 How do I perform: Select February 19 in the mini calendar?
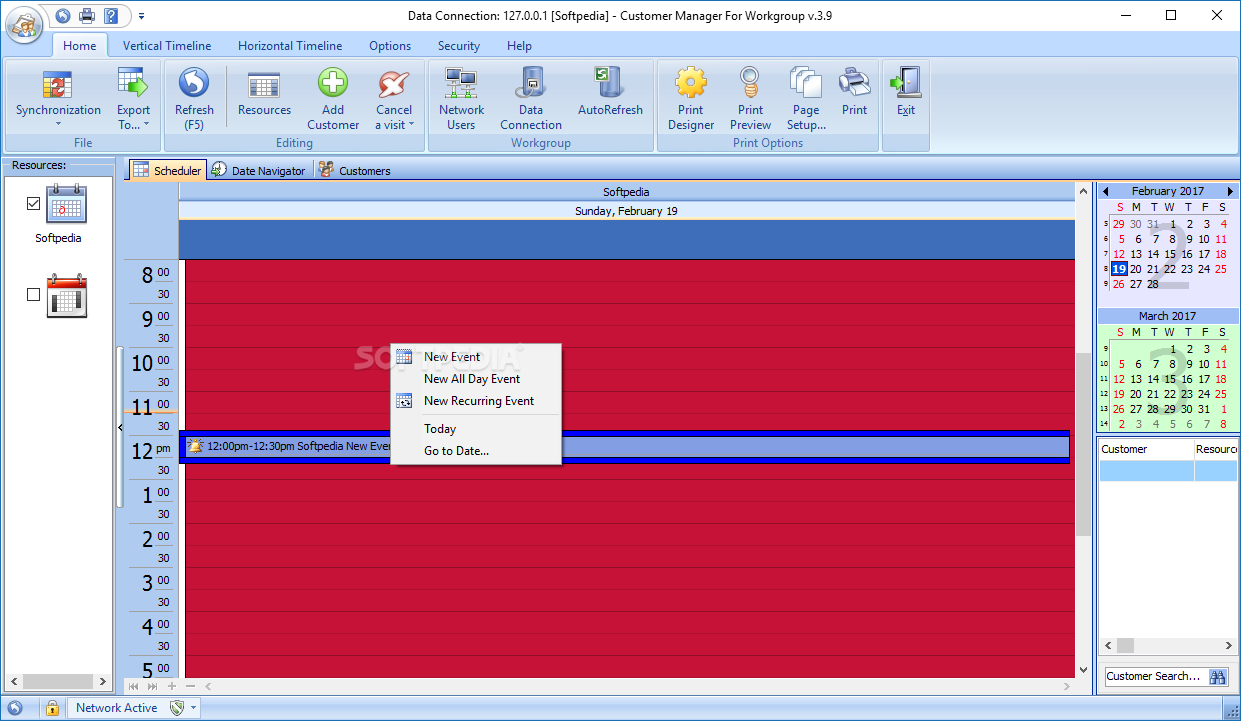click(1119, 269)
